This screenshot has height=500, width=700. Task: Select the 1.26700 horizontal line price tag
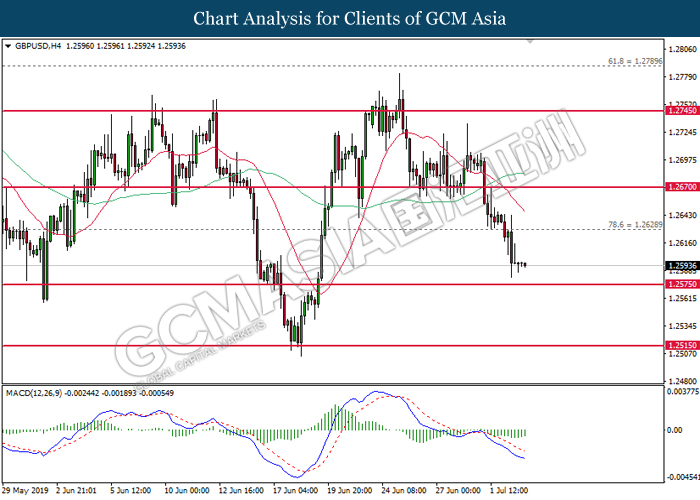coord(682,187)
